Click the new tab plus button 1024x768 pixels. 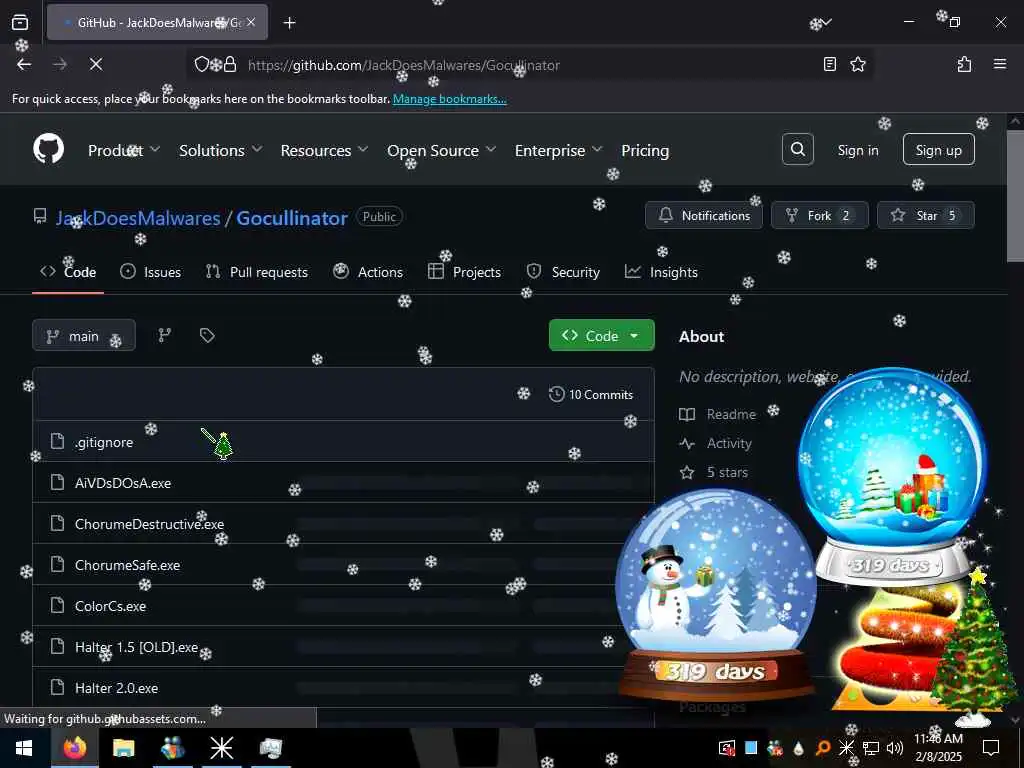[x=289, y=23]
